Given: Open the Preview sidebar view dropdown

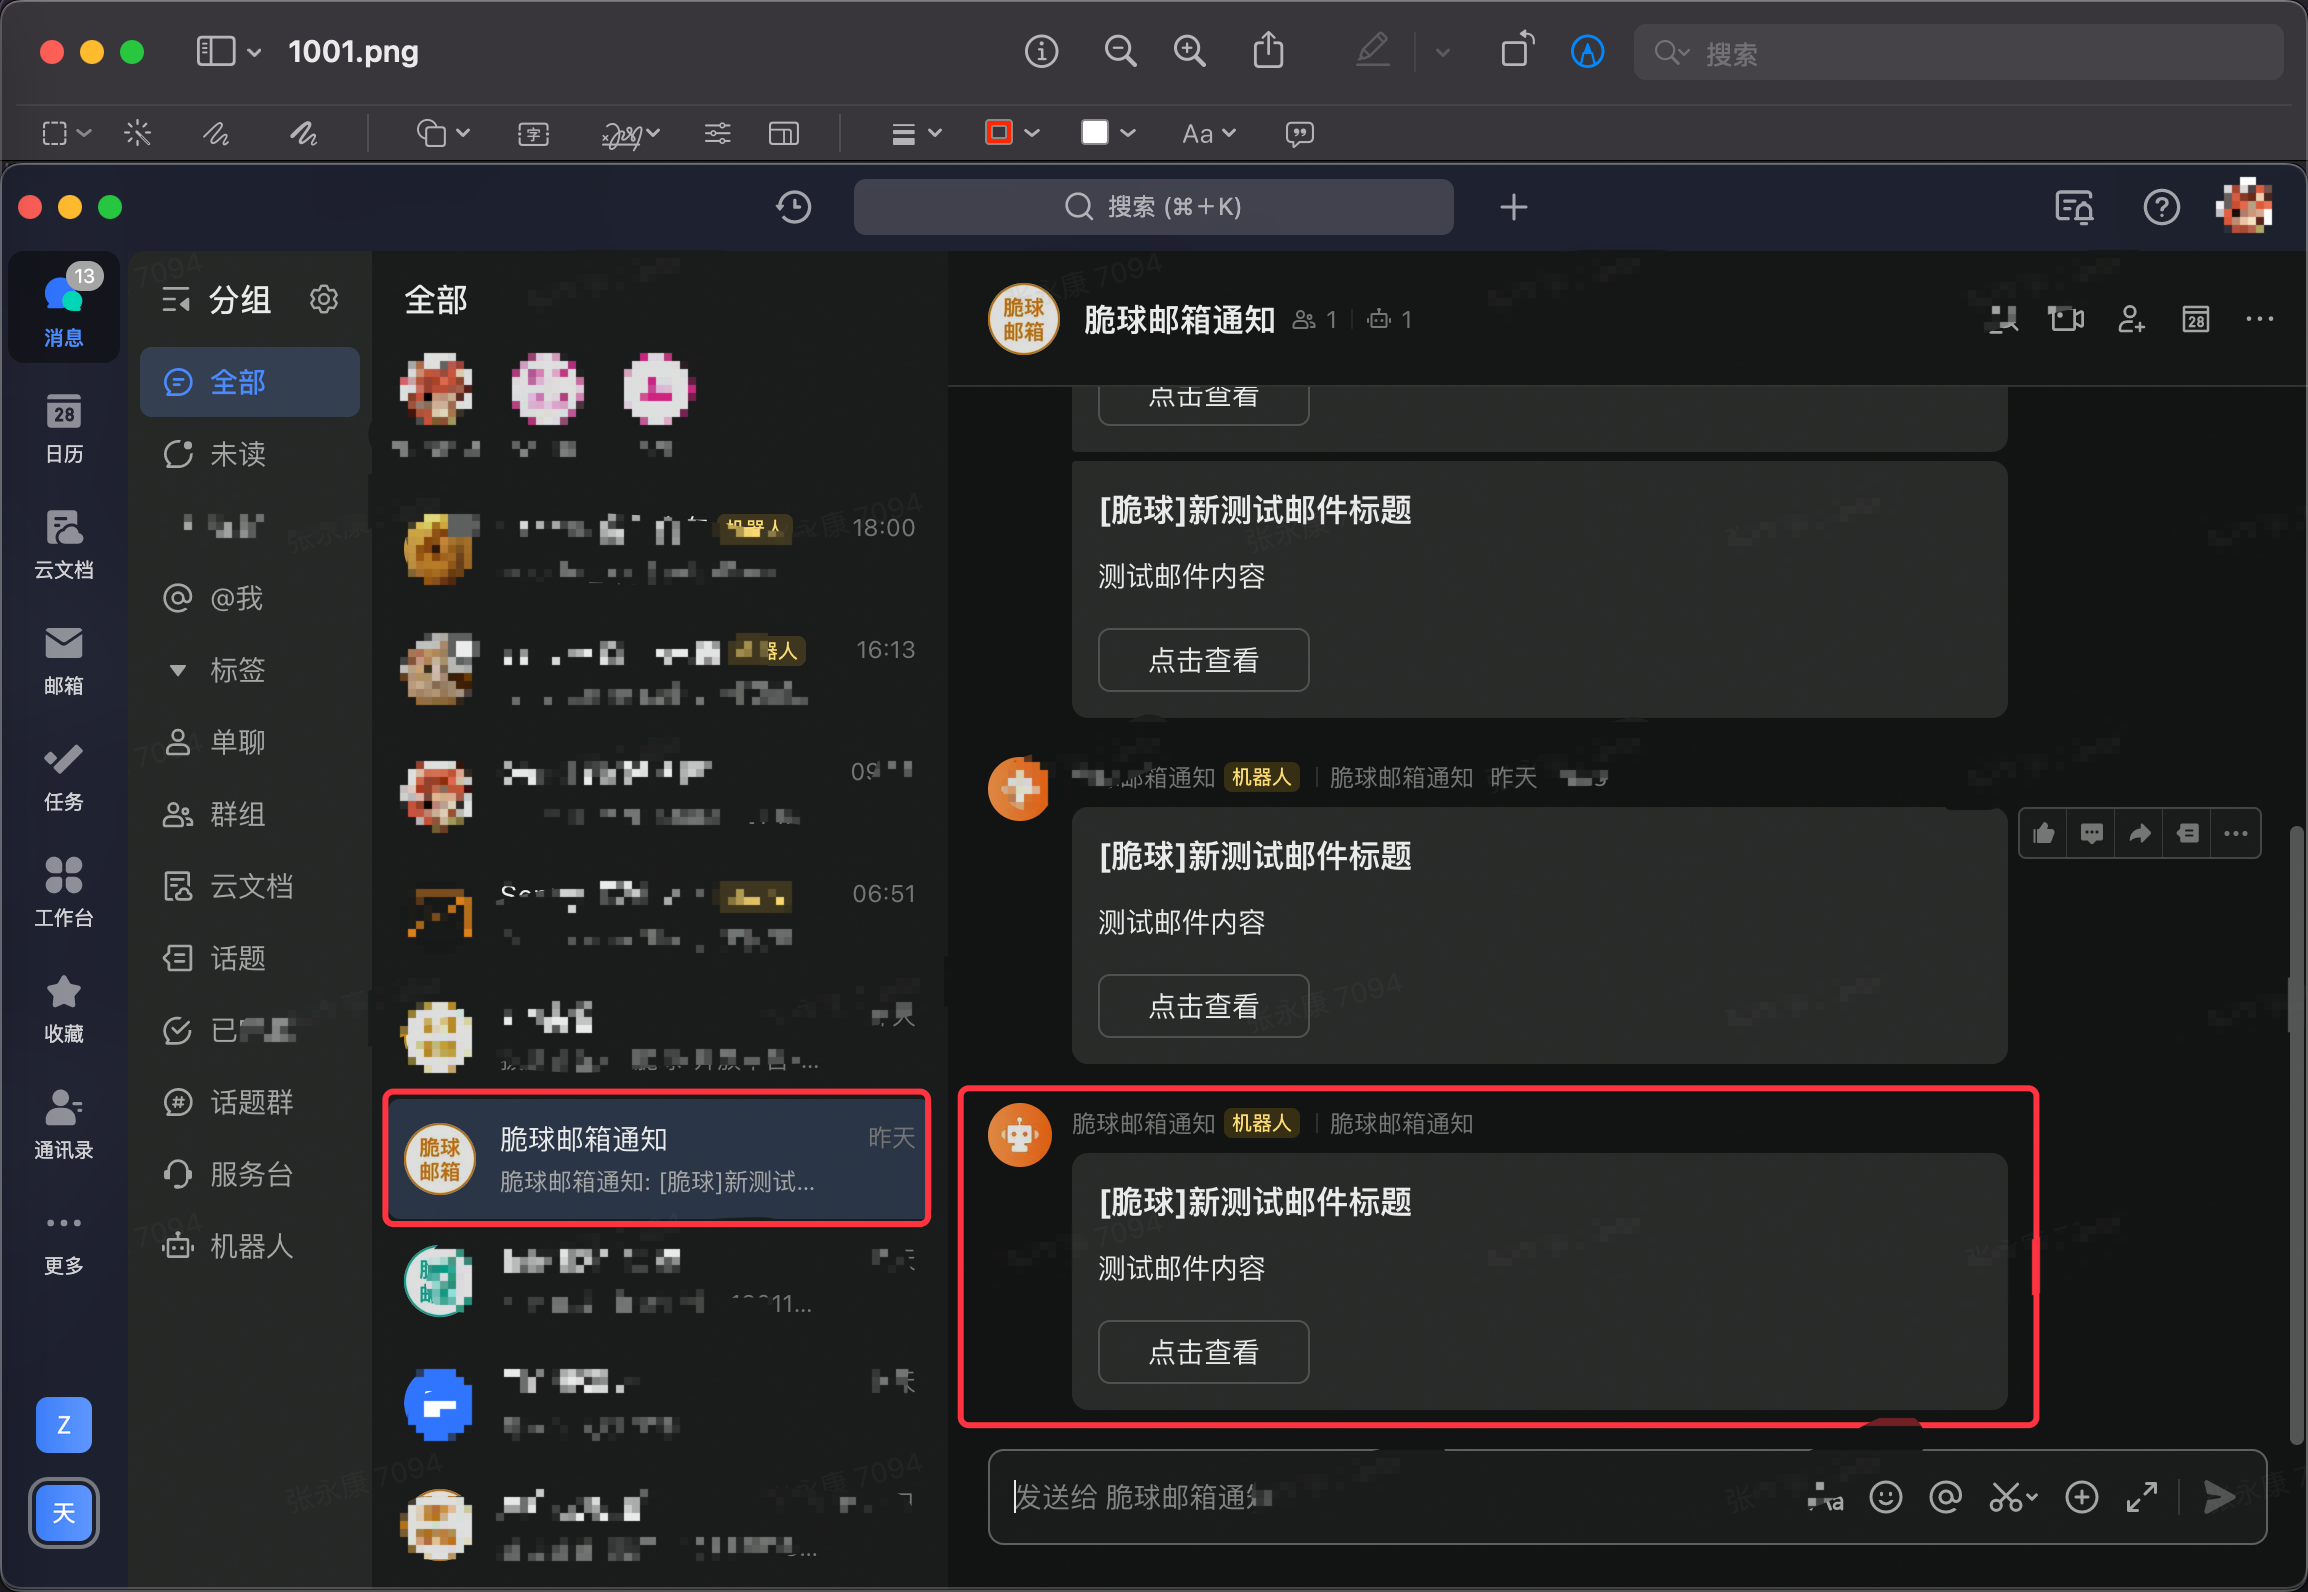Looking at the screenshot, I should coord(229,51).
